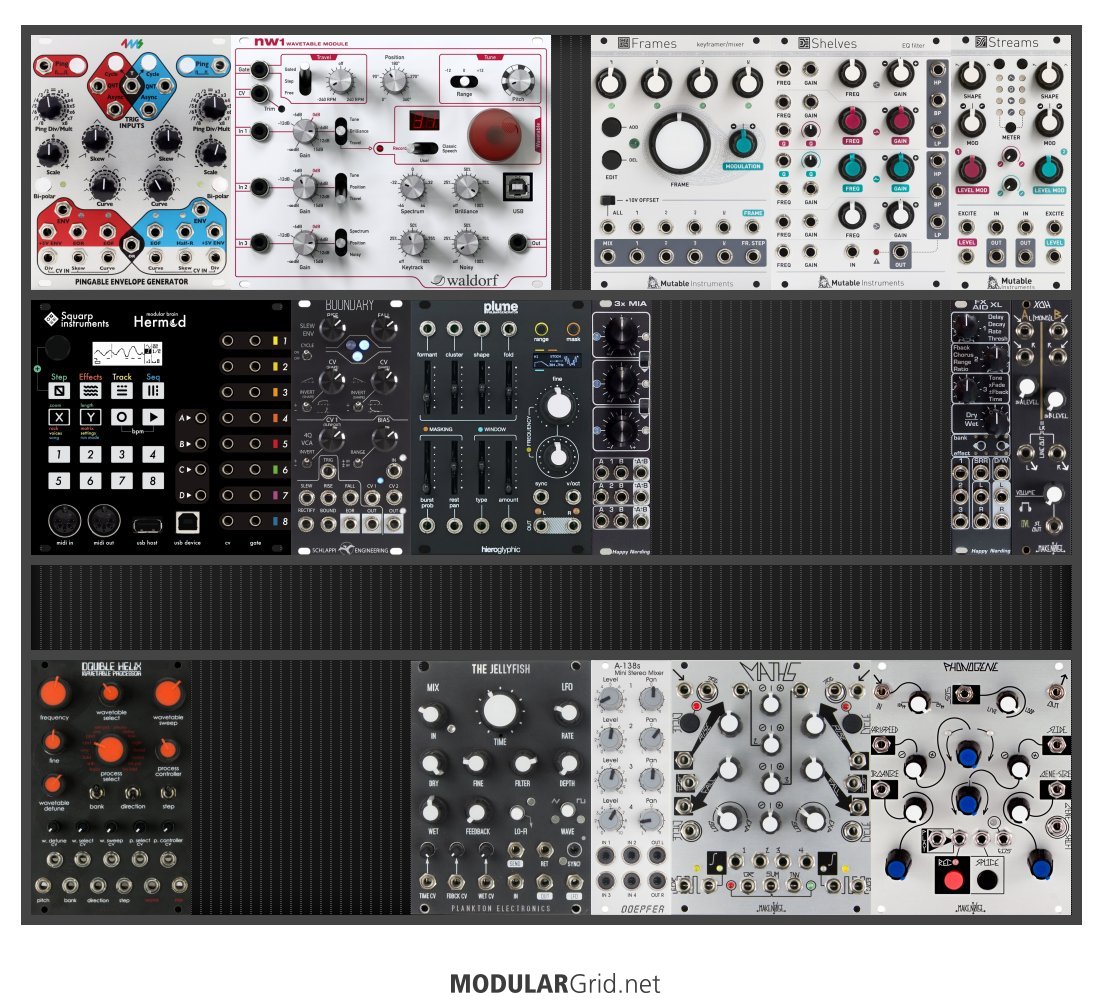Viewport: 1112px width, 1005px height.
Task: Click the Jellyfish large TIME knob
Action: tap(500, 711)
